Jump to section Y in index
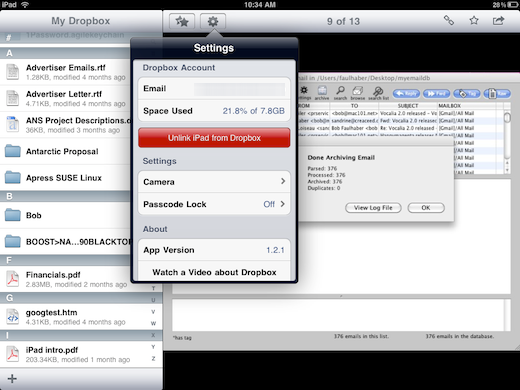The image size is (520, 390). coord(153,347)
